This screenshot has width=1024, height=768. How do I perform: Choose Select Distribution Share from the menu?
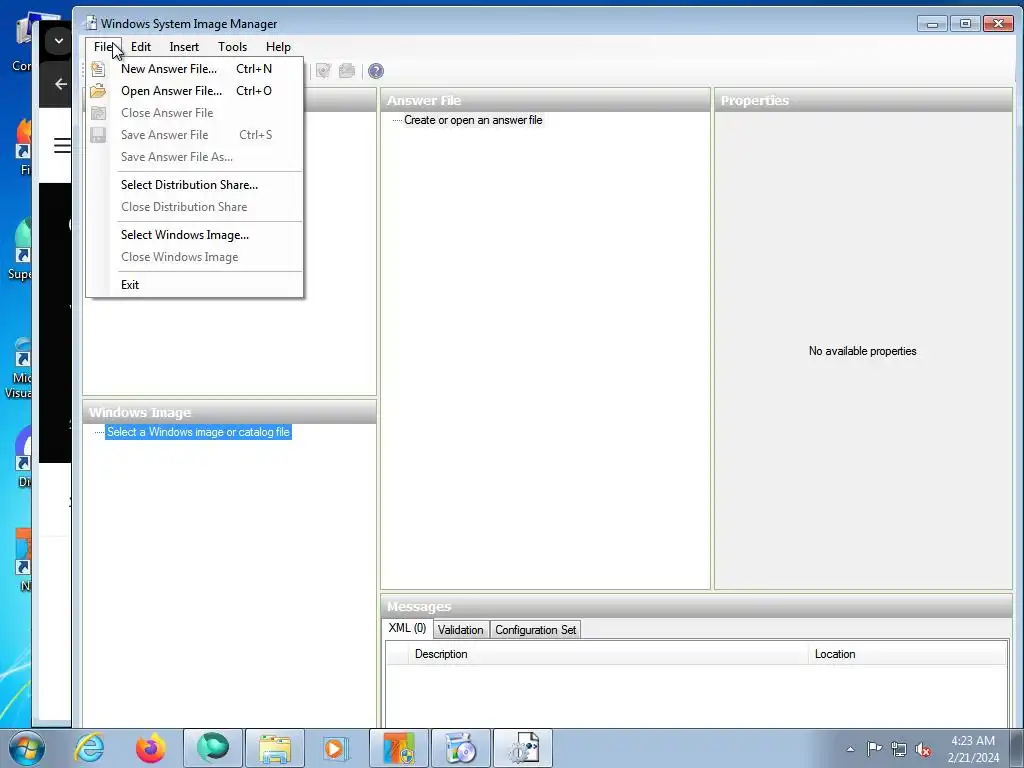(195, 185)
